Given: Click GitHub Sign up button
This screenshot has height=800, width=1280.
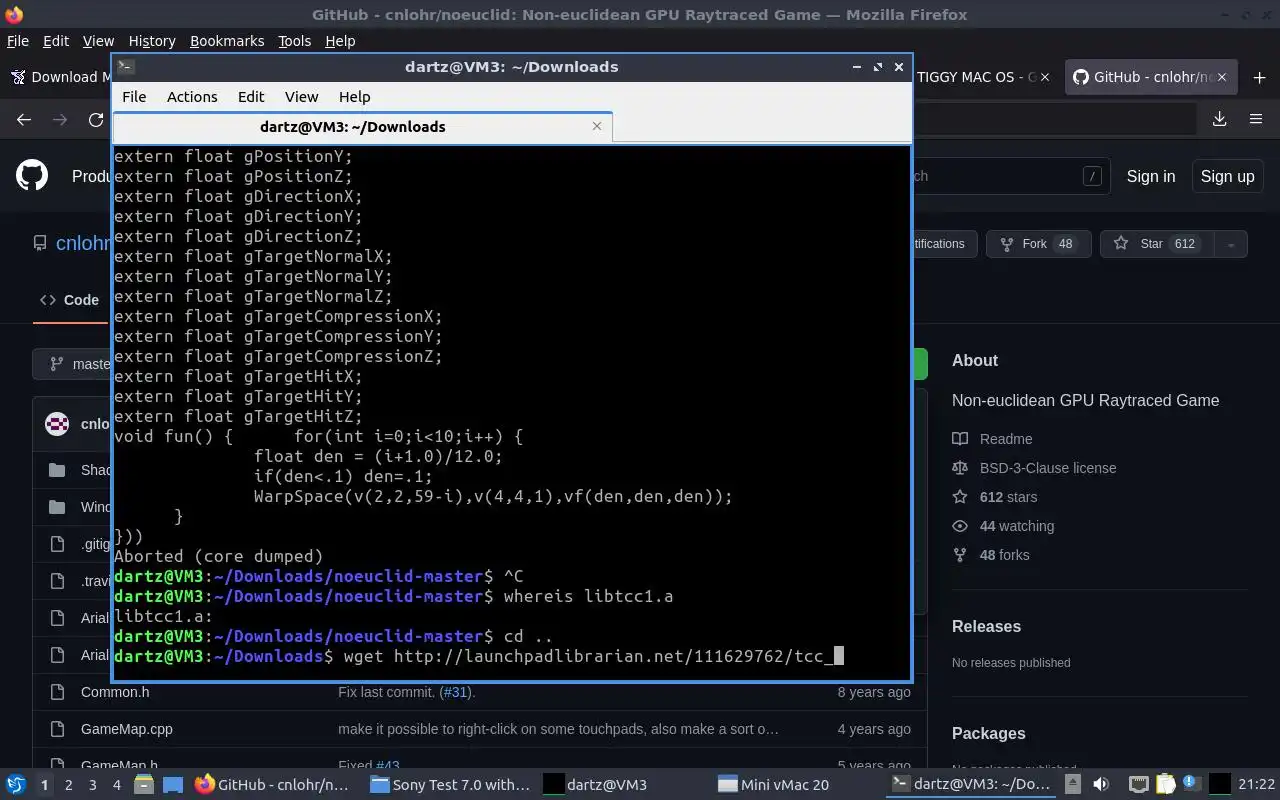Looking at the screenshot, I should point(1227,176).
